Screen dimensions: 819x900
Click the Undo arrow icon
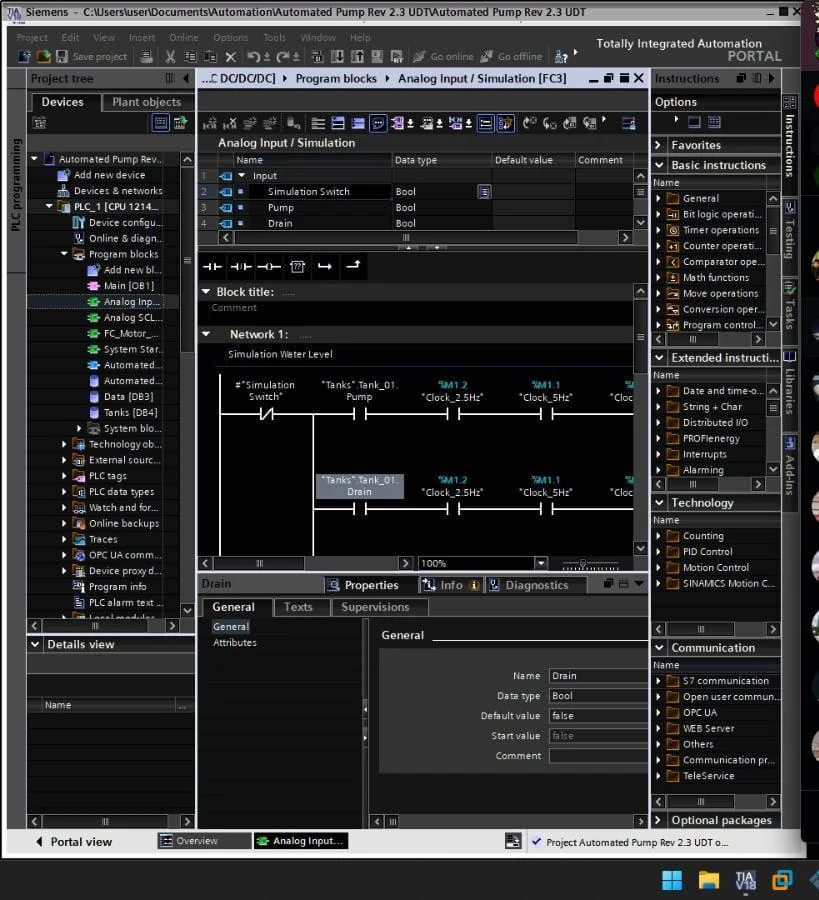[x=253, y=56]
